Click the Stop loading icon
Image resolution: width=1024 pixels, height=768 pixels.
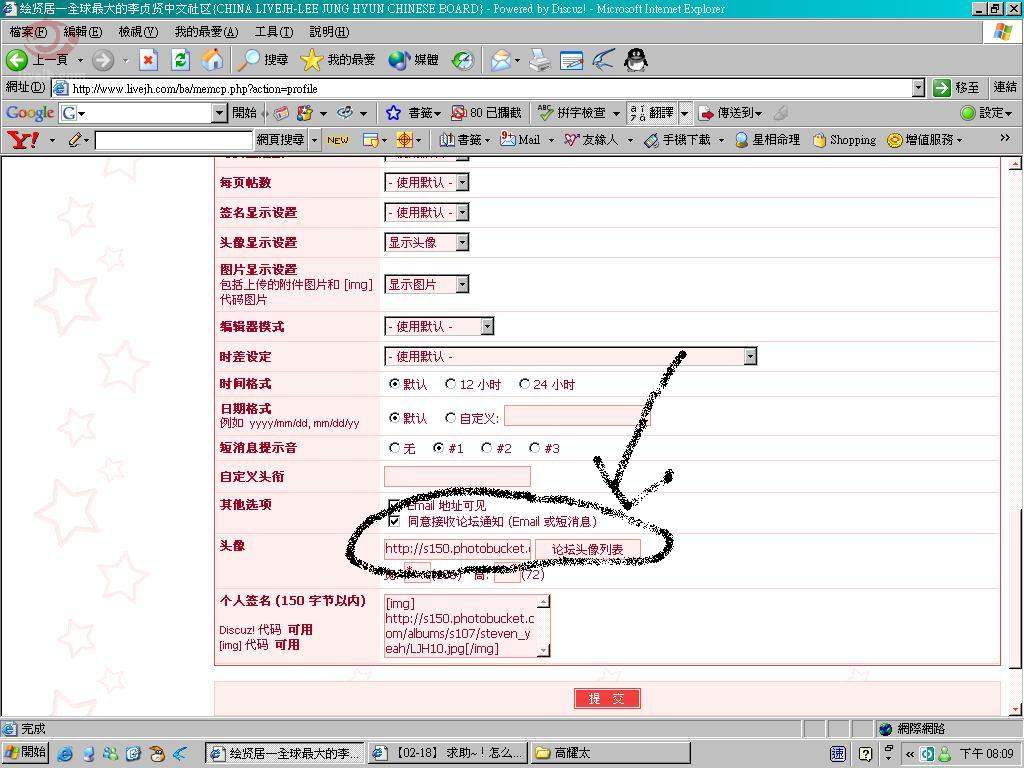click(x=148, y=60)
